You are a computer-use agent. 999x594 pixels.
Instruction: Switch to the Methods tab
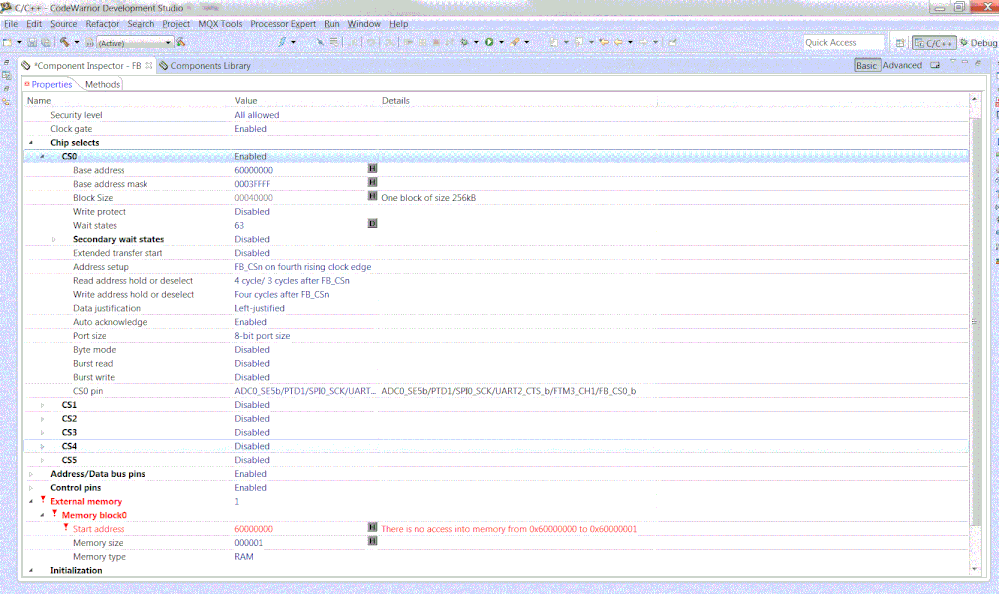(x=102, y=84)
